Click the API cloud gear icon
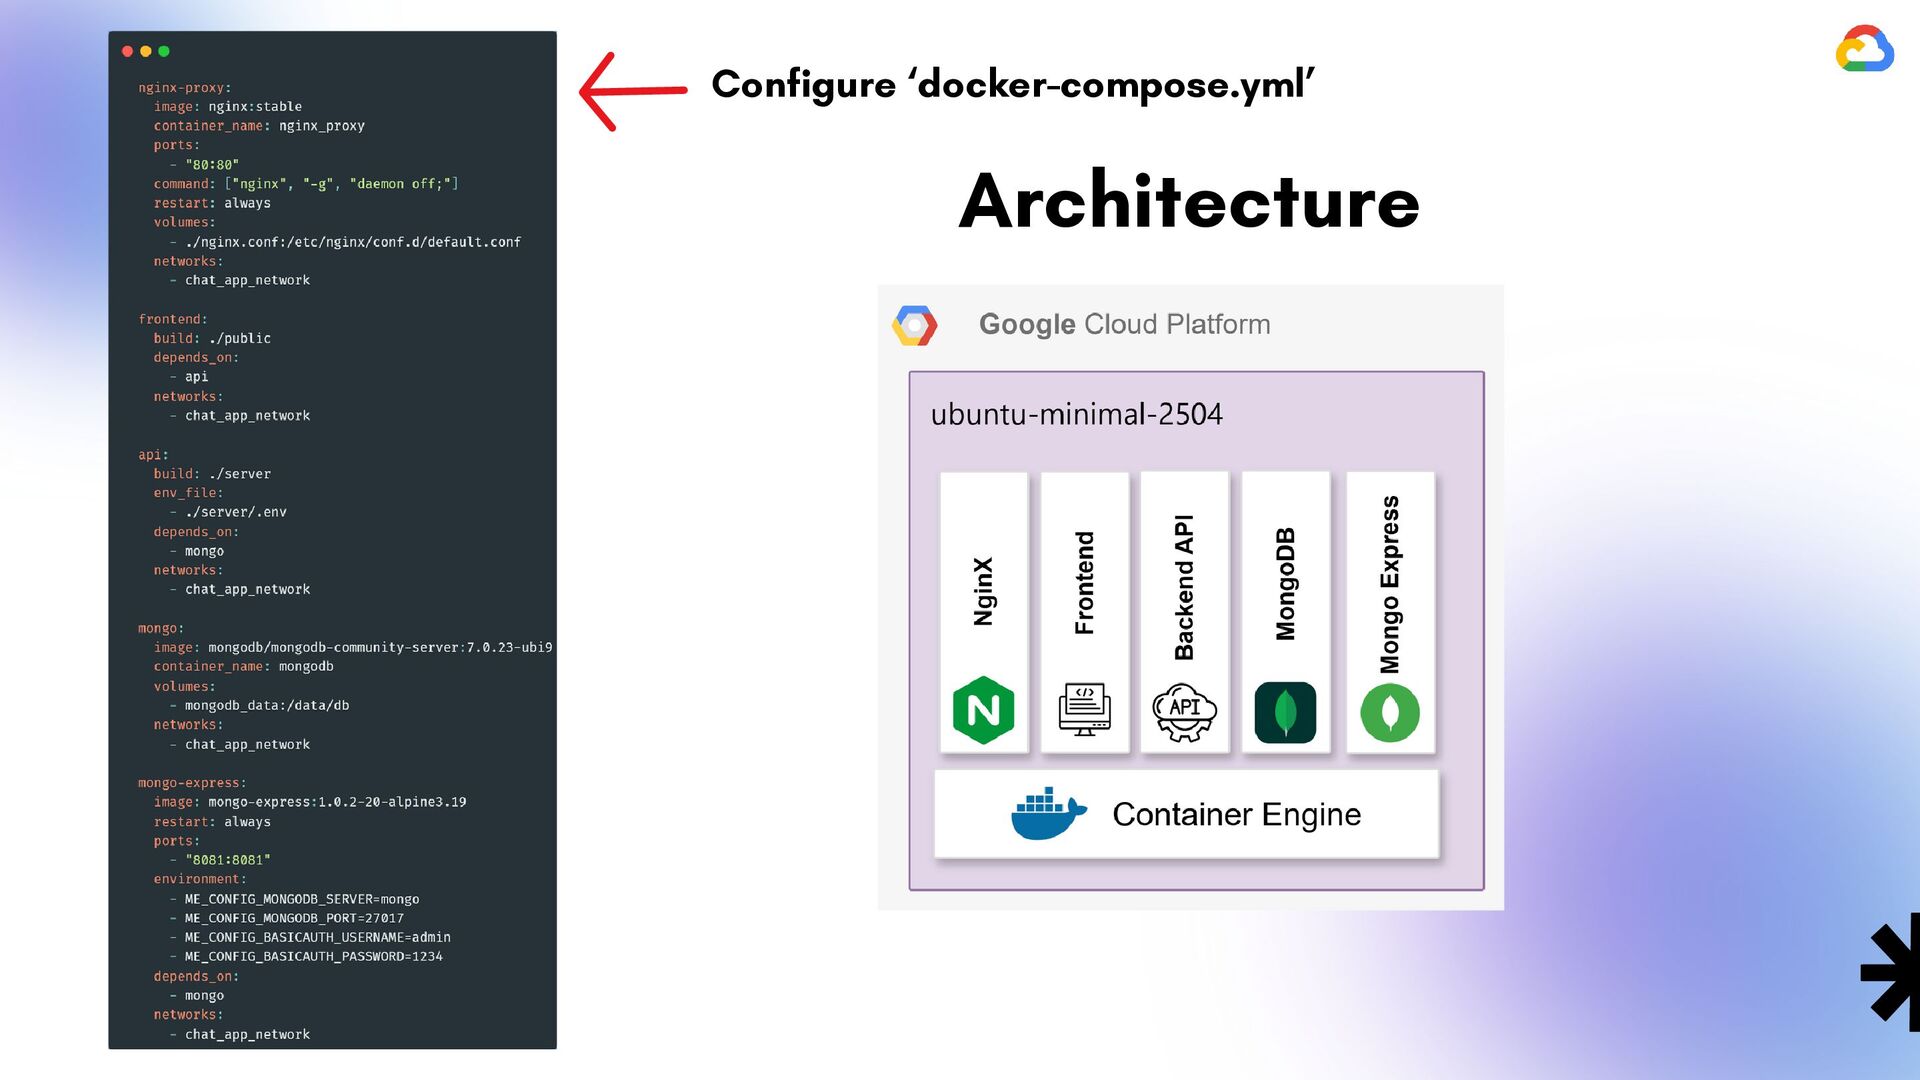 [x=1184, y=711]
